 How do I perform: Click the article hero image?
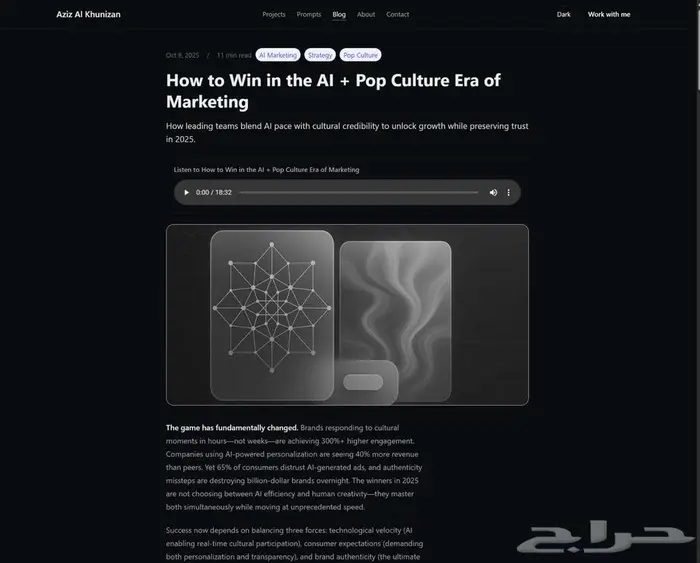[x=347, y=315]
